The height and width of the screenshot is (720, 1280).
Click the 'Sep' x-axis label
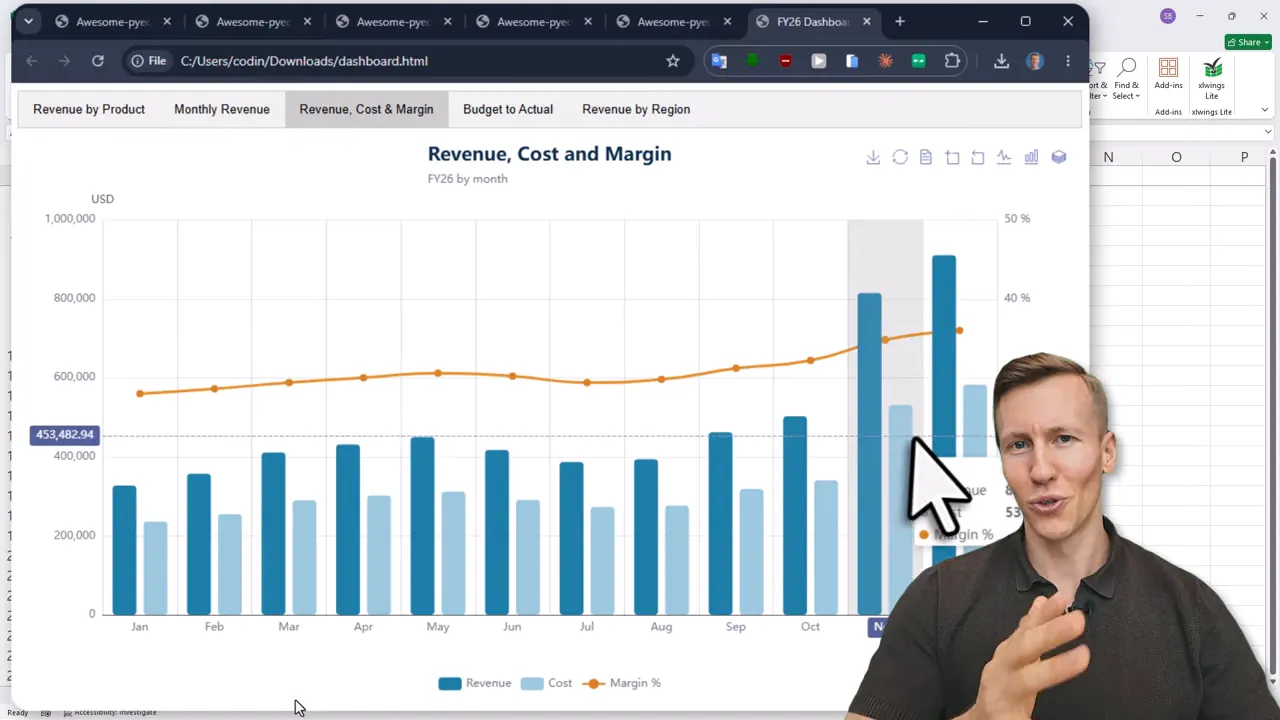(x=735, y=627)
